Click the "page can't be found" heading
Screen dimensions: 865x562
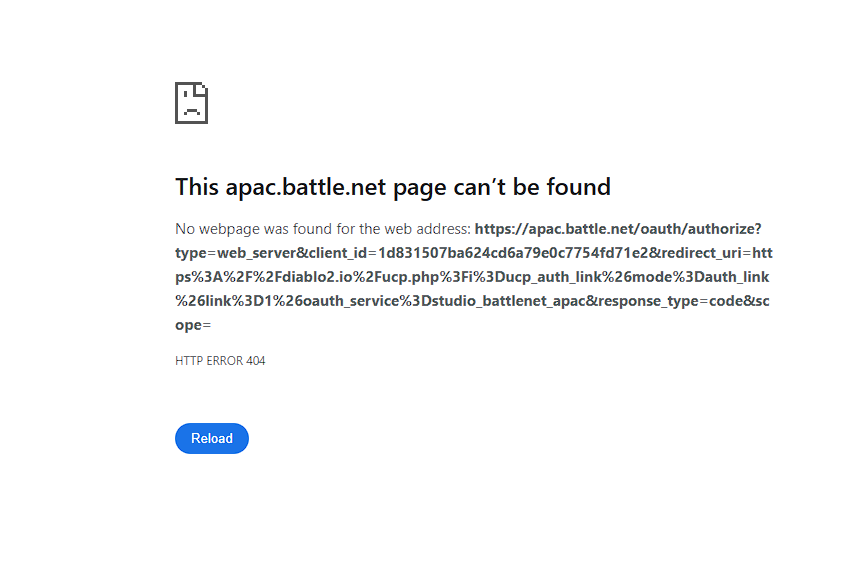[392, 187]
